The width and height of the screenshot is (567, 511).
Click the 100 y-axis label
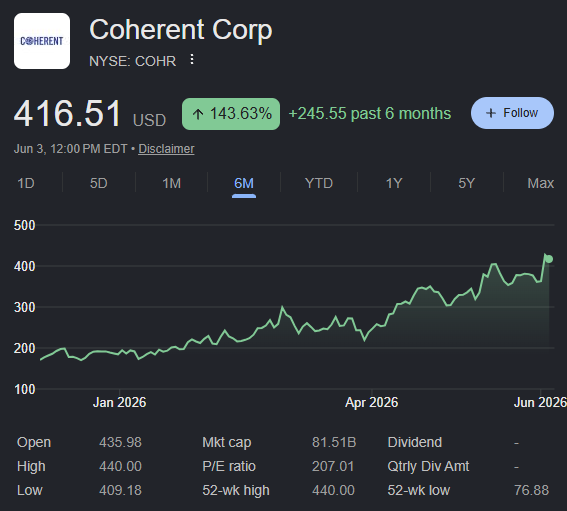tap(25, 389)
